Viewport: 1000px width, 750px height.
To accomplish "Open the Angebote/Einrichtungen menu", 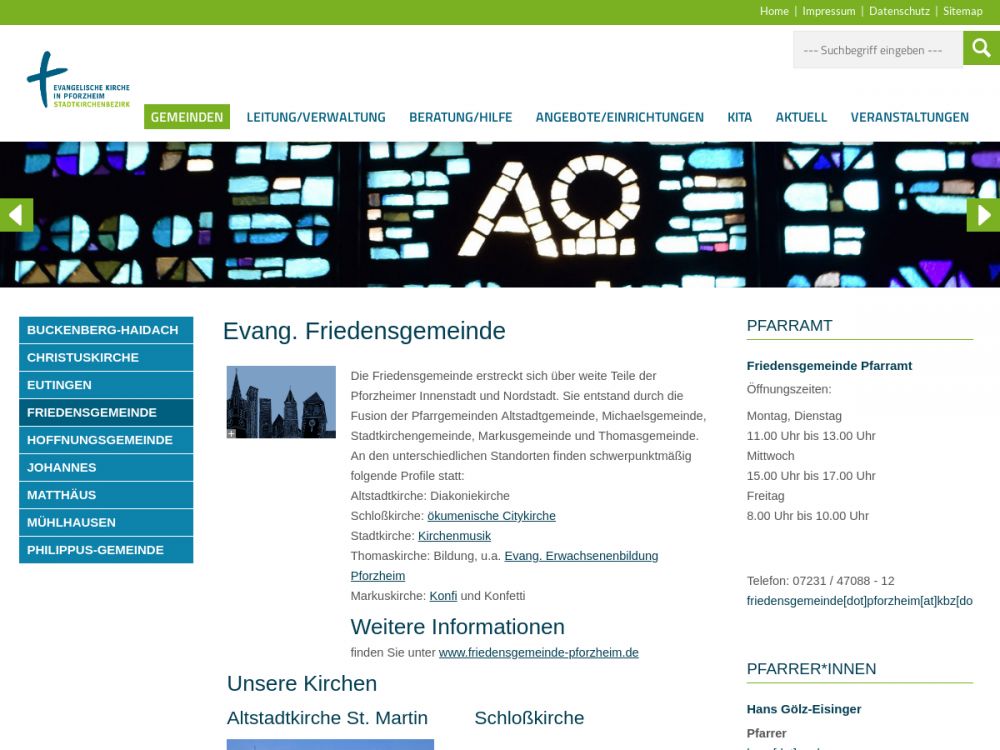I will pos(619,117).
